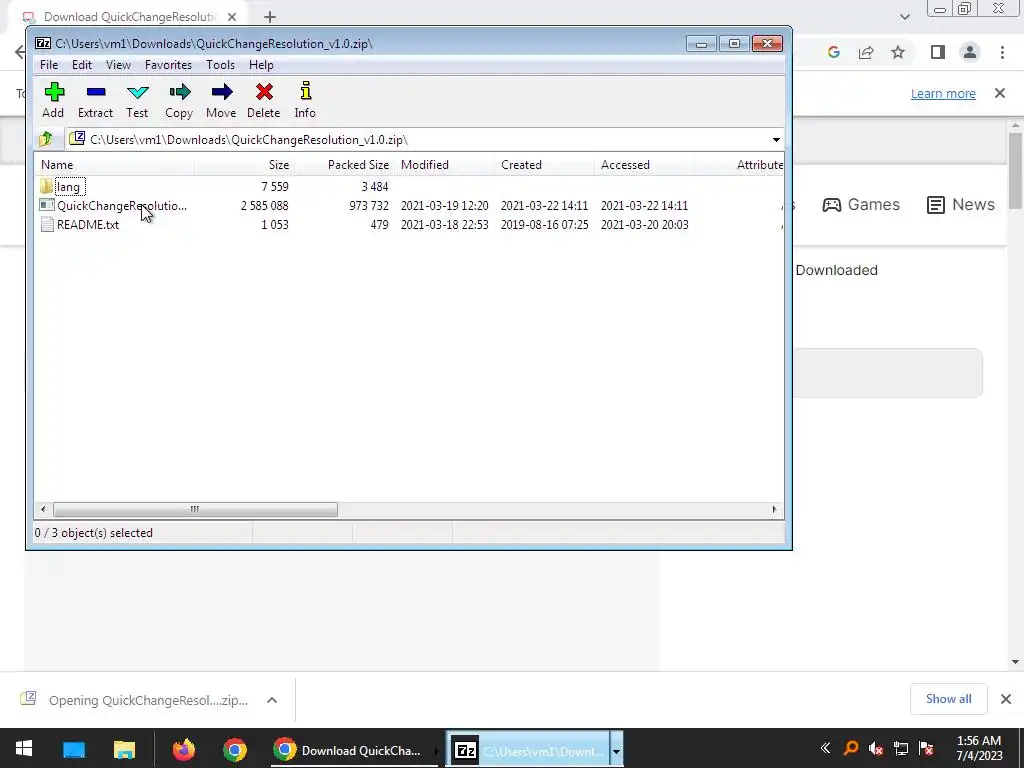1024x768 pixels.
Task: Click the 7z title bar icon
Action: (43, 44)
